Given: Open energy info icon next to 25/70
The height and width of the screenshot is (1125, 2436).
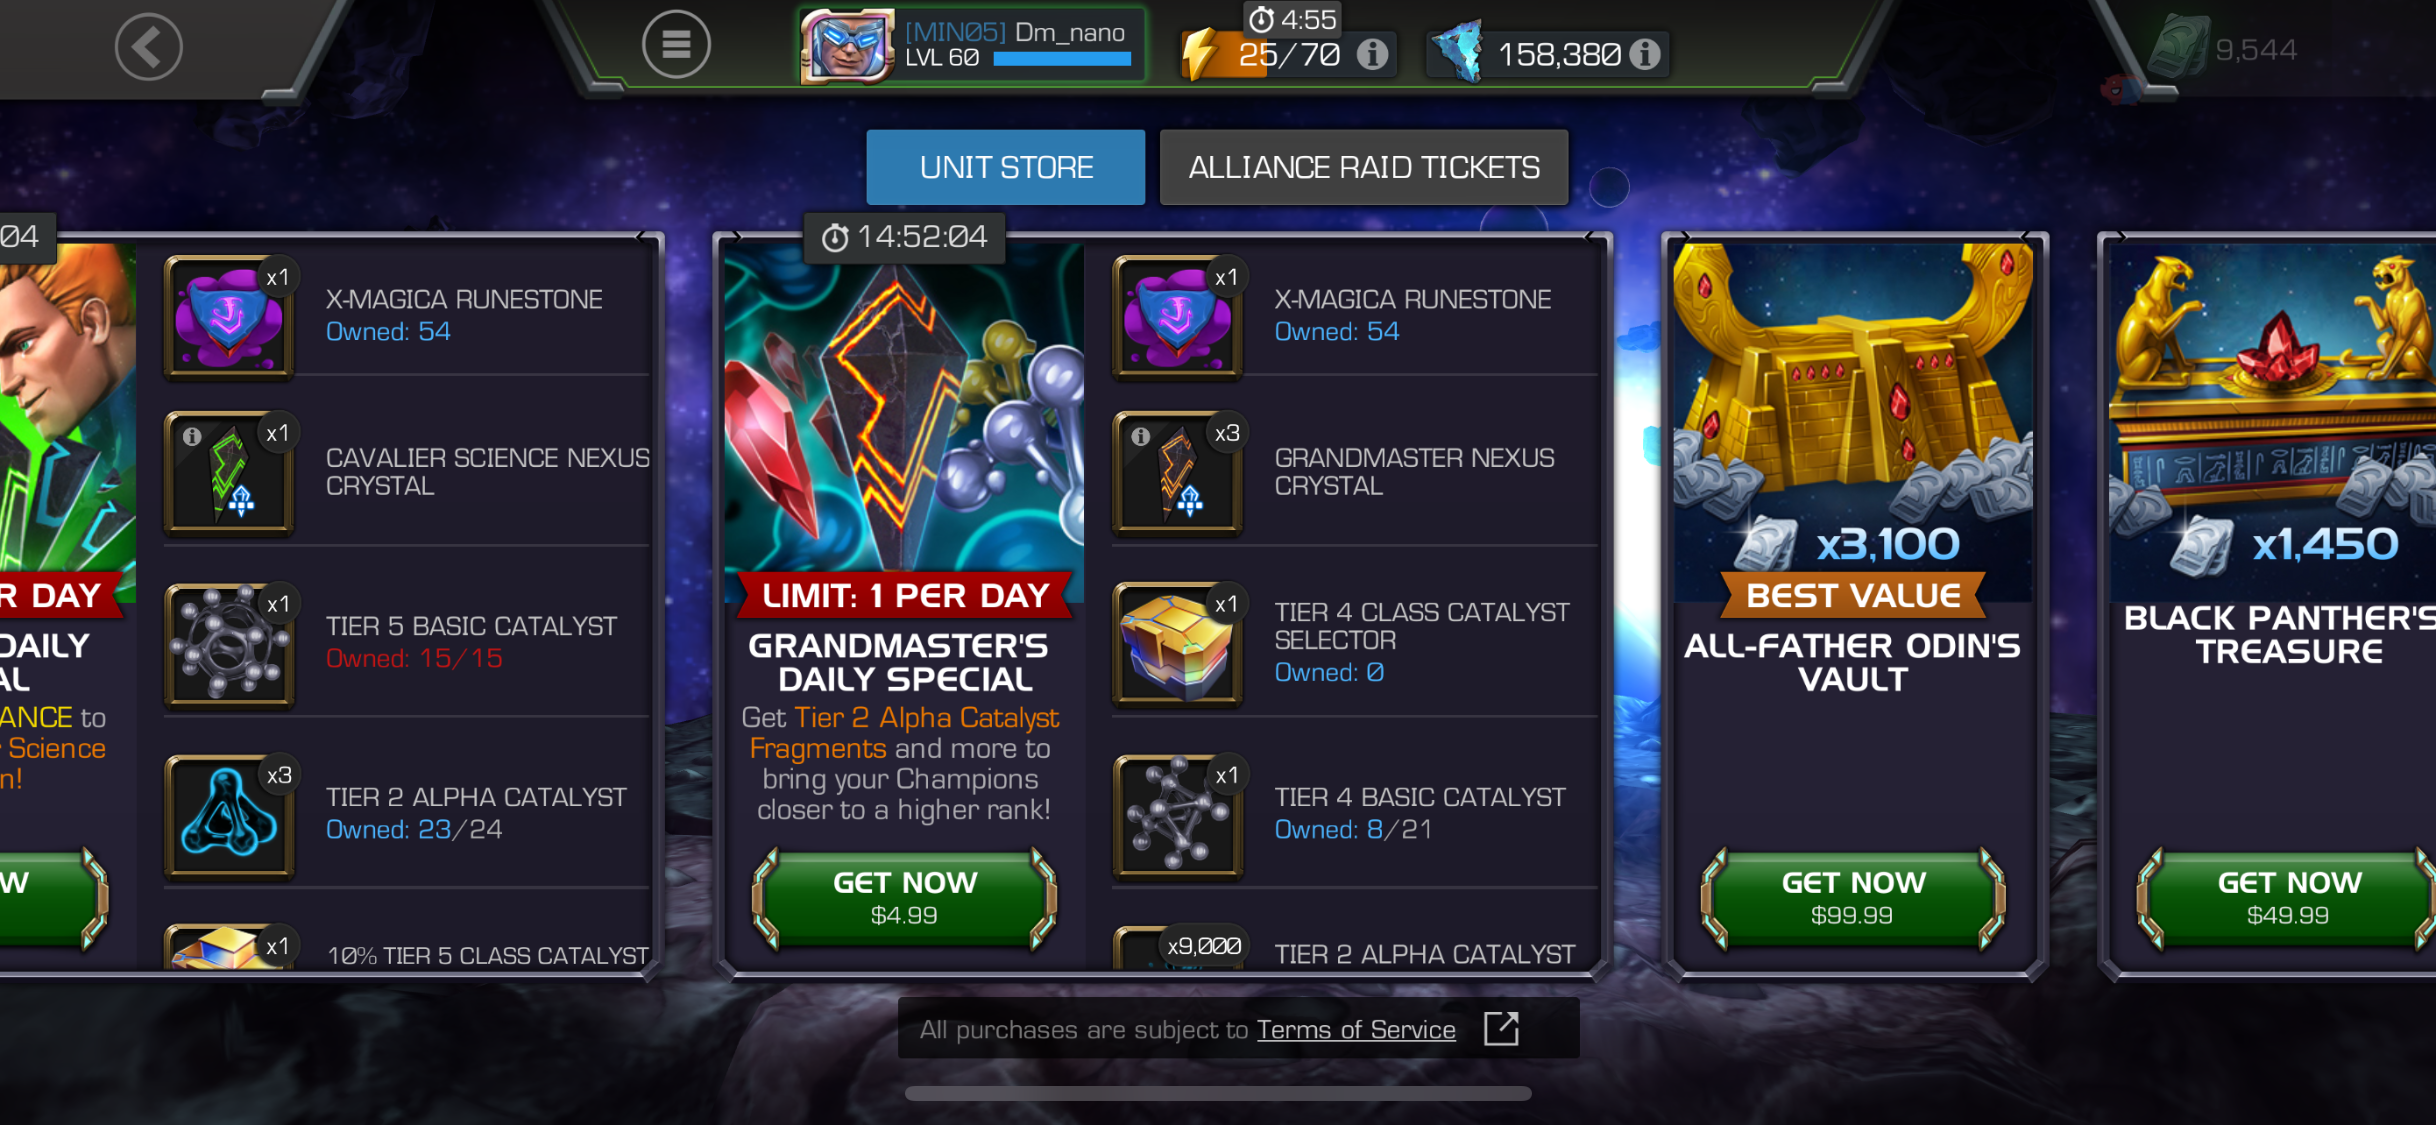Looking at the screenshot, I should coord(1373,53).
